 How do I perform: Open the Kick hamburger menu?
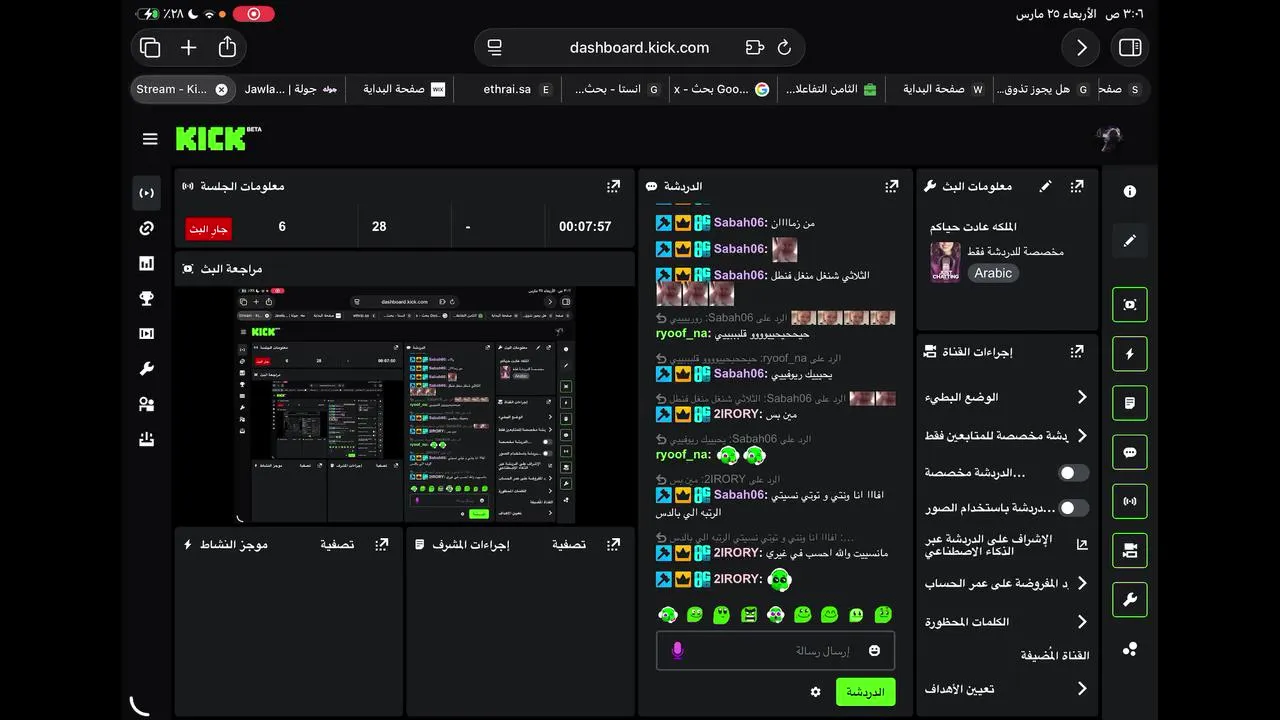[x=150, y=139]
